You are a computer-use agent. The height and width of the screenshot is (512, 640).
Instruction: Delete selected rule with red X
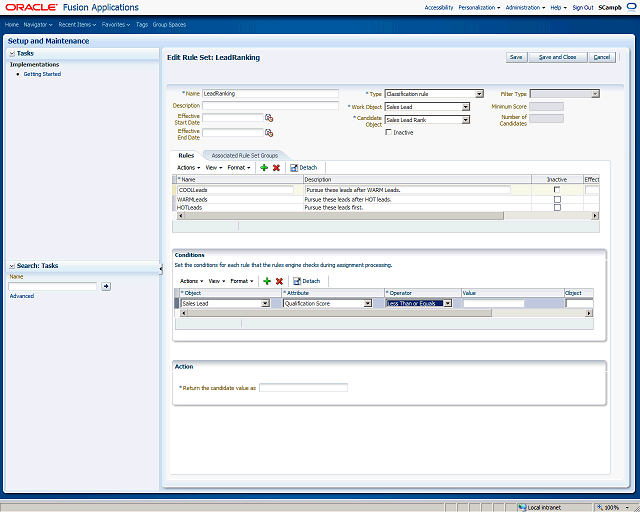276,167
